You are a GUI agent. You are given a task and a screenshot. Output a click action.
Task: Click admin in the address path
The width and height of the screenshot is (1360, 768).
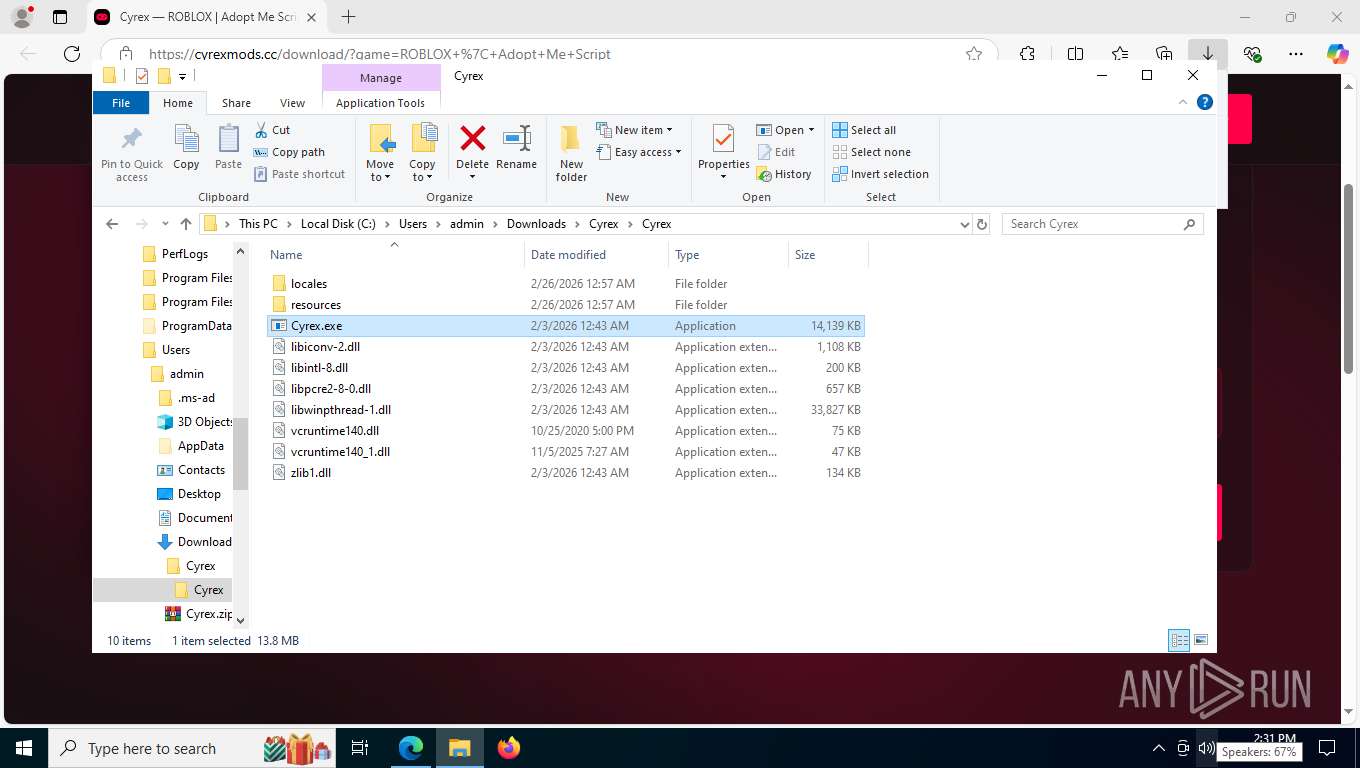click(467, 224)
